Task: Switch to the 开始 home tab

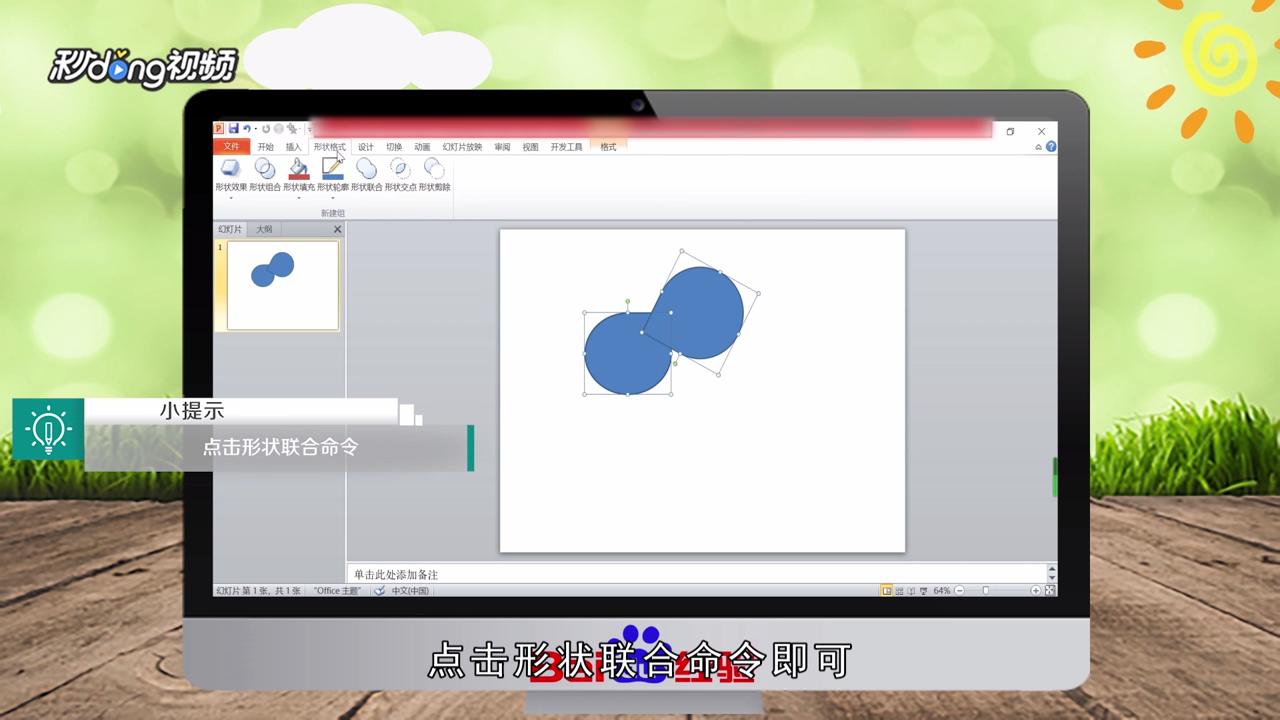Action: [265, 147]
